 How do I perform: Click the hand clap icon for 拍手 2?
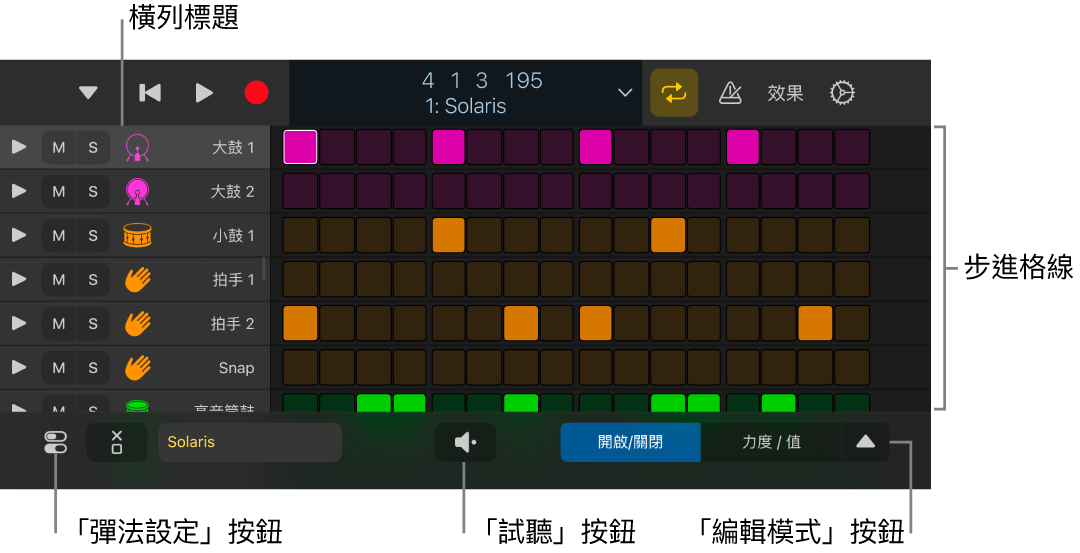137,324
